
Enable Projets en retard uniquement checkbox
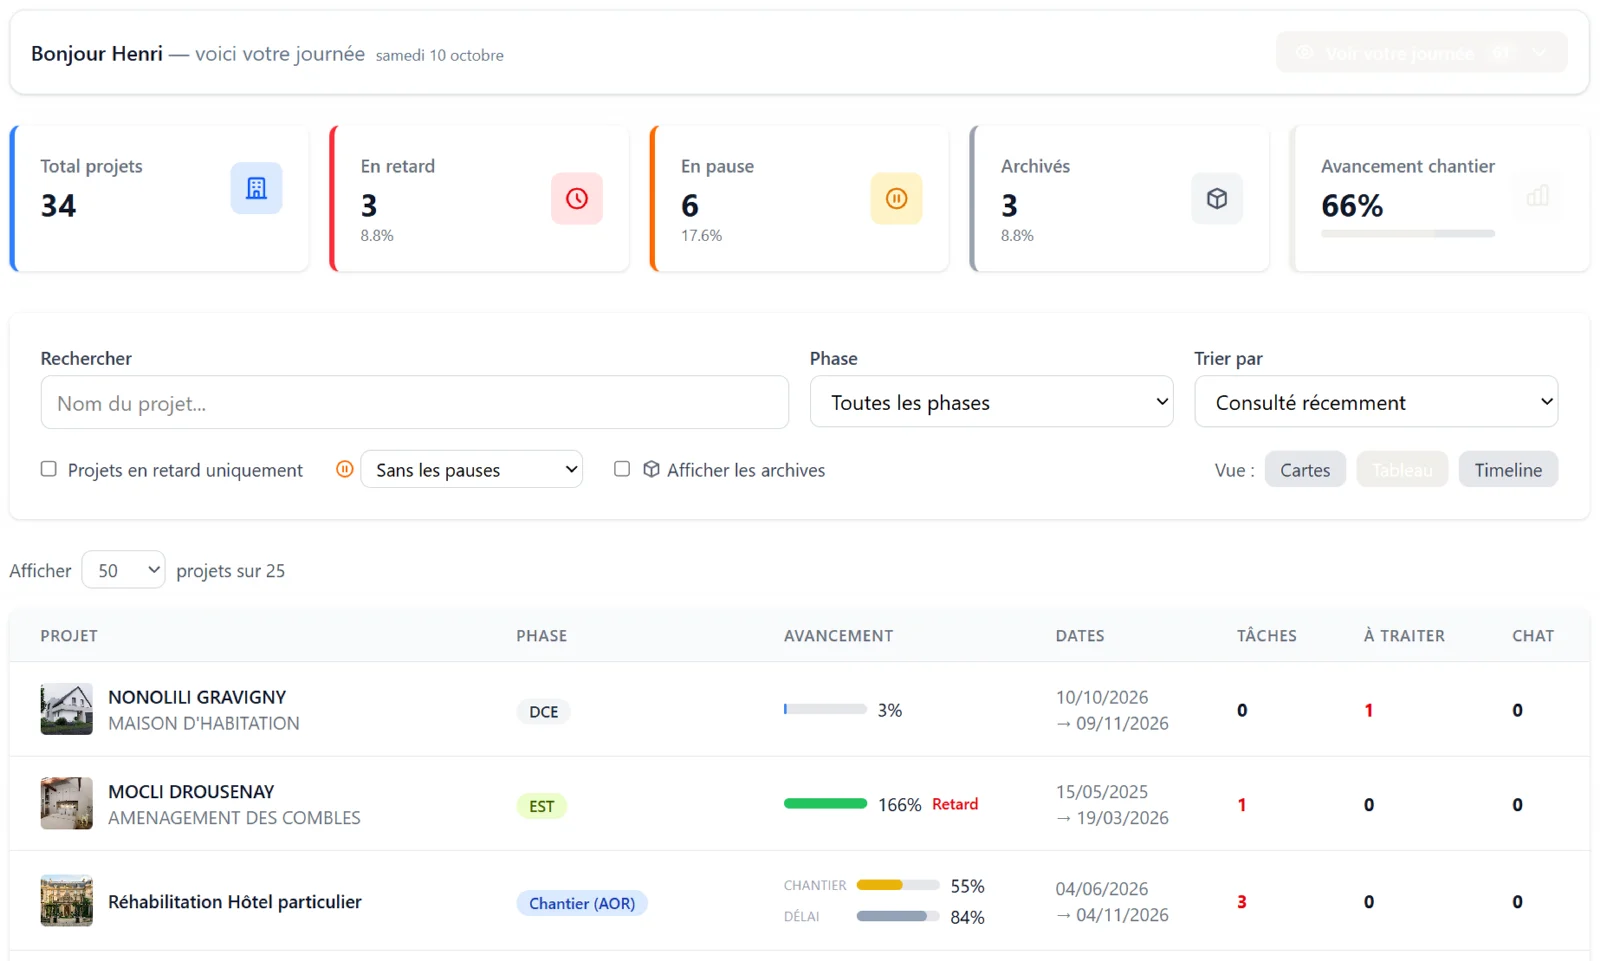click(48, 469)
